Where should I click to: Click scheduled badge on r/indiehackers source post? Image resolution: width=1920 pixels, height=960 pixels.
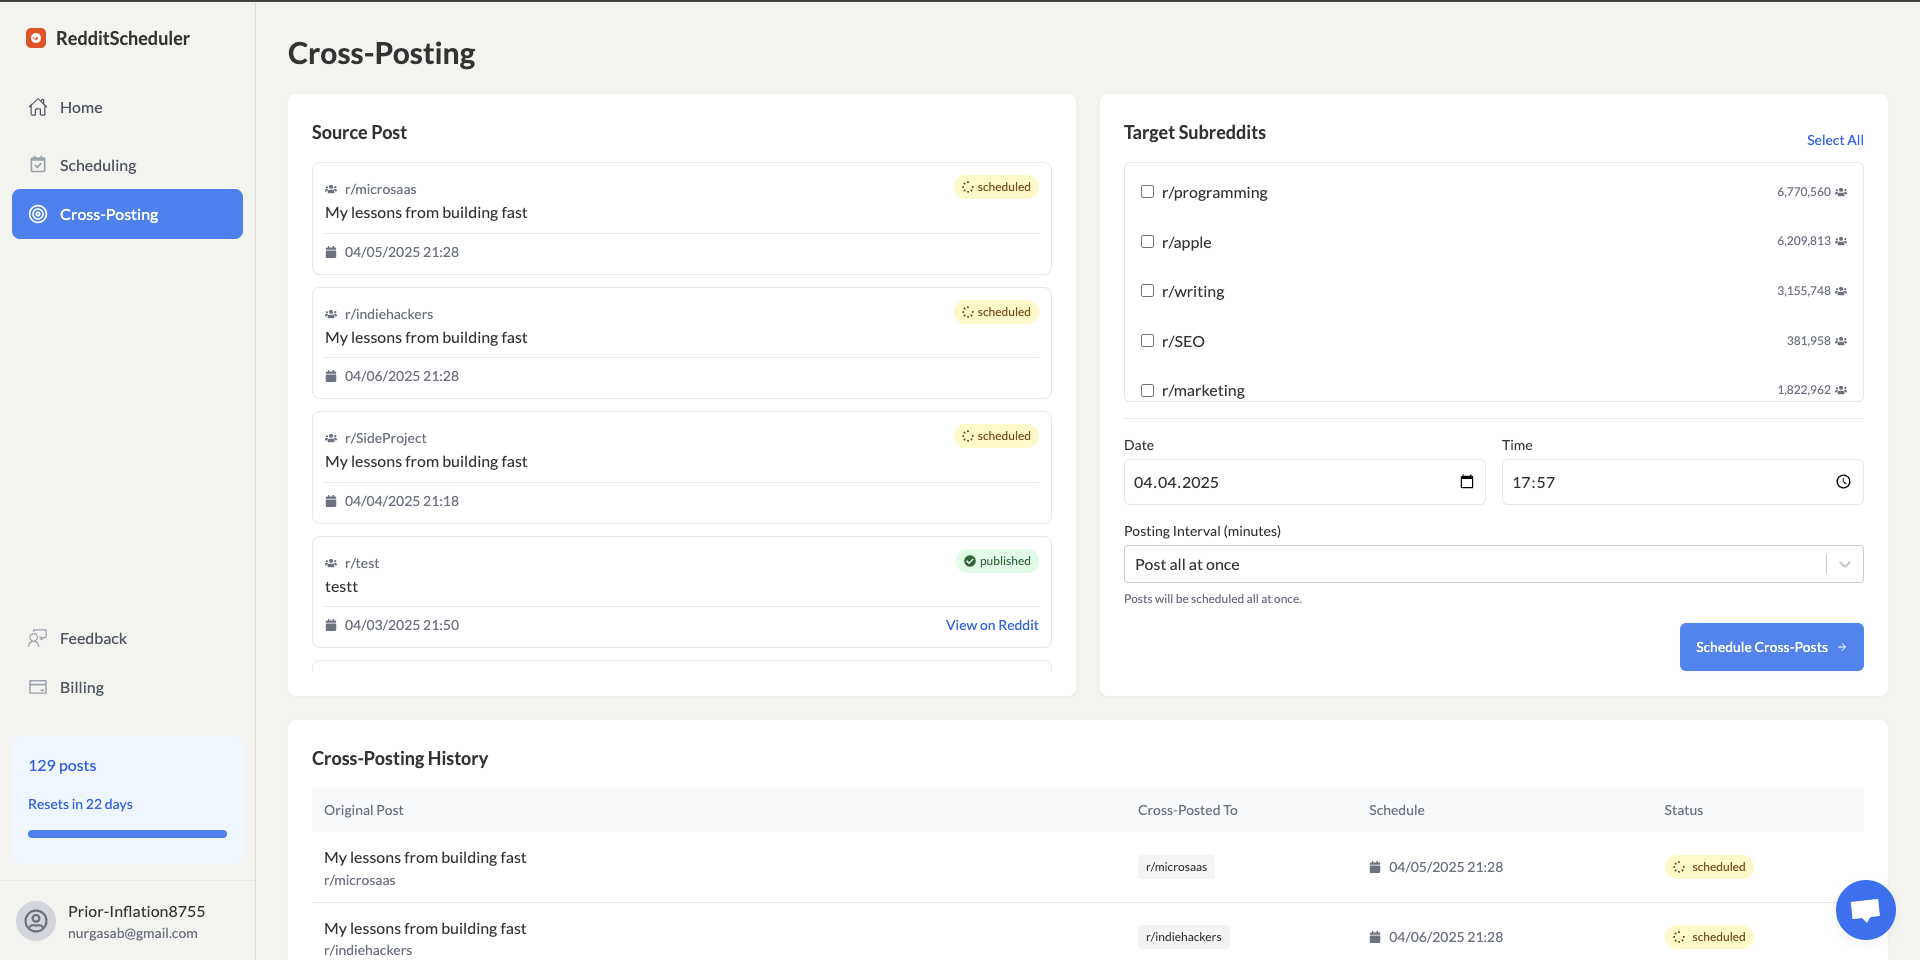(x=996, y=312)
